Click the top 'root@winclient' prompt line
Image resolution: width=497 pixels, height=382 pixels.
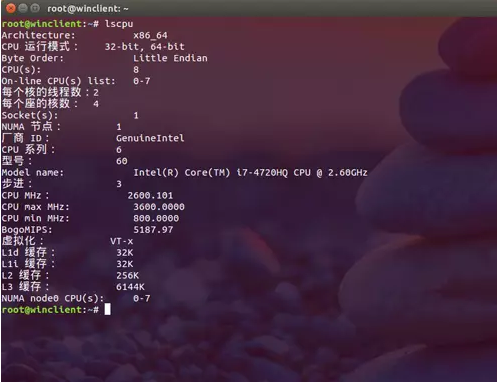(x=50, y=24)
